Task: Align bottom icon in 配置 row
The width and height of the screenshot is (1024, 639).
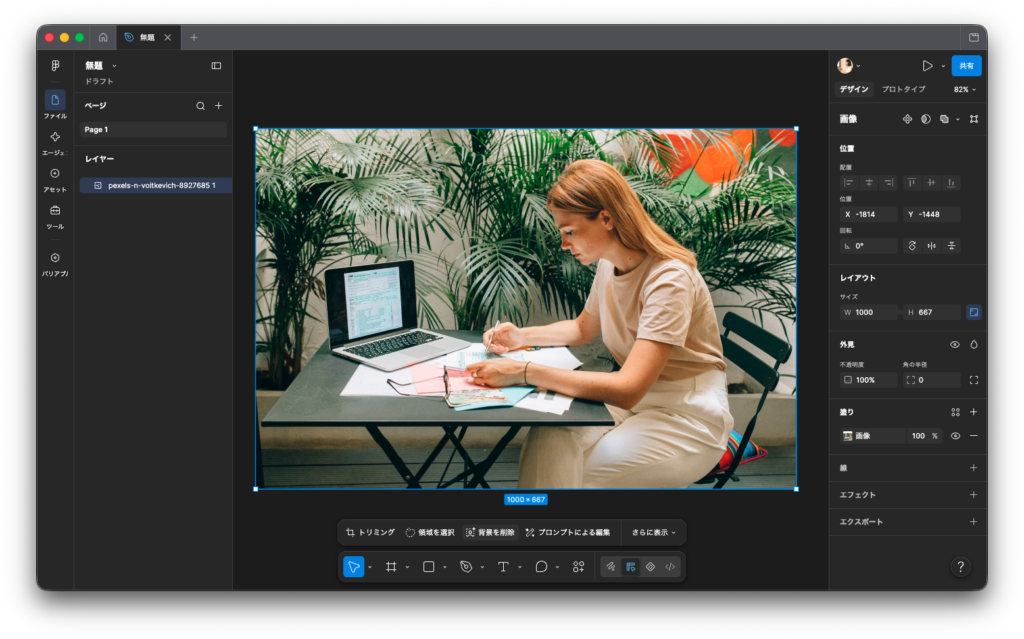Action: pyautogui.click(x=952, y=183)
